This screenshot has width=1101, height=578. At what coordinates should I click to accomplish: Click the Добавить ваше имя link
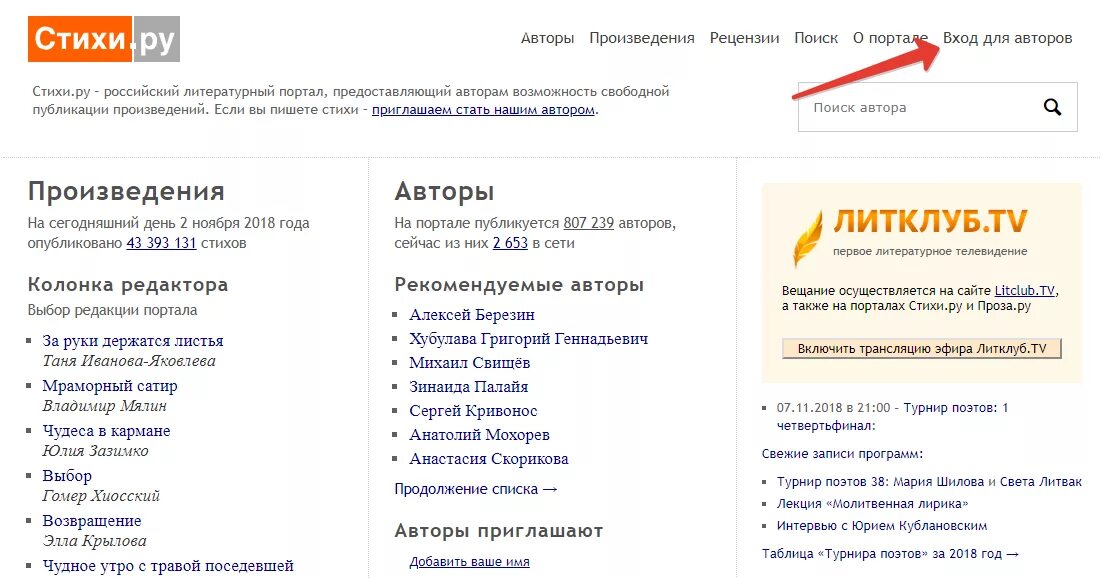point(469,562)
